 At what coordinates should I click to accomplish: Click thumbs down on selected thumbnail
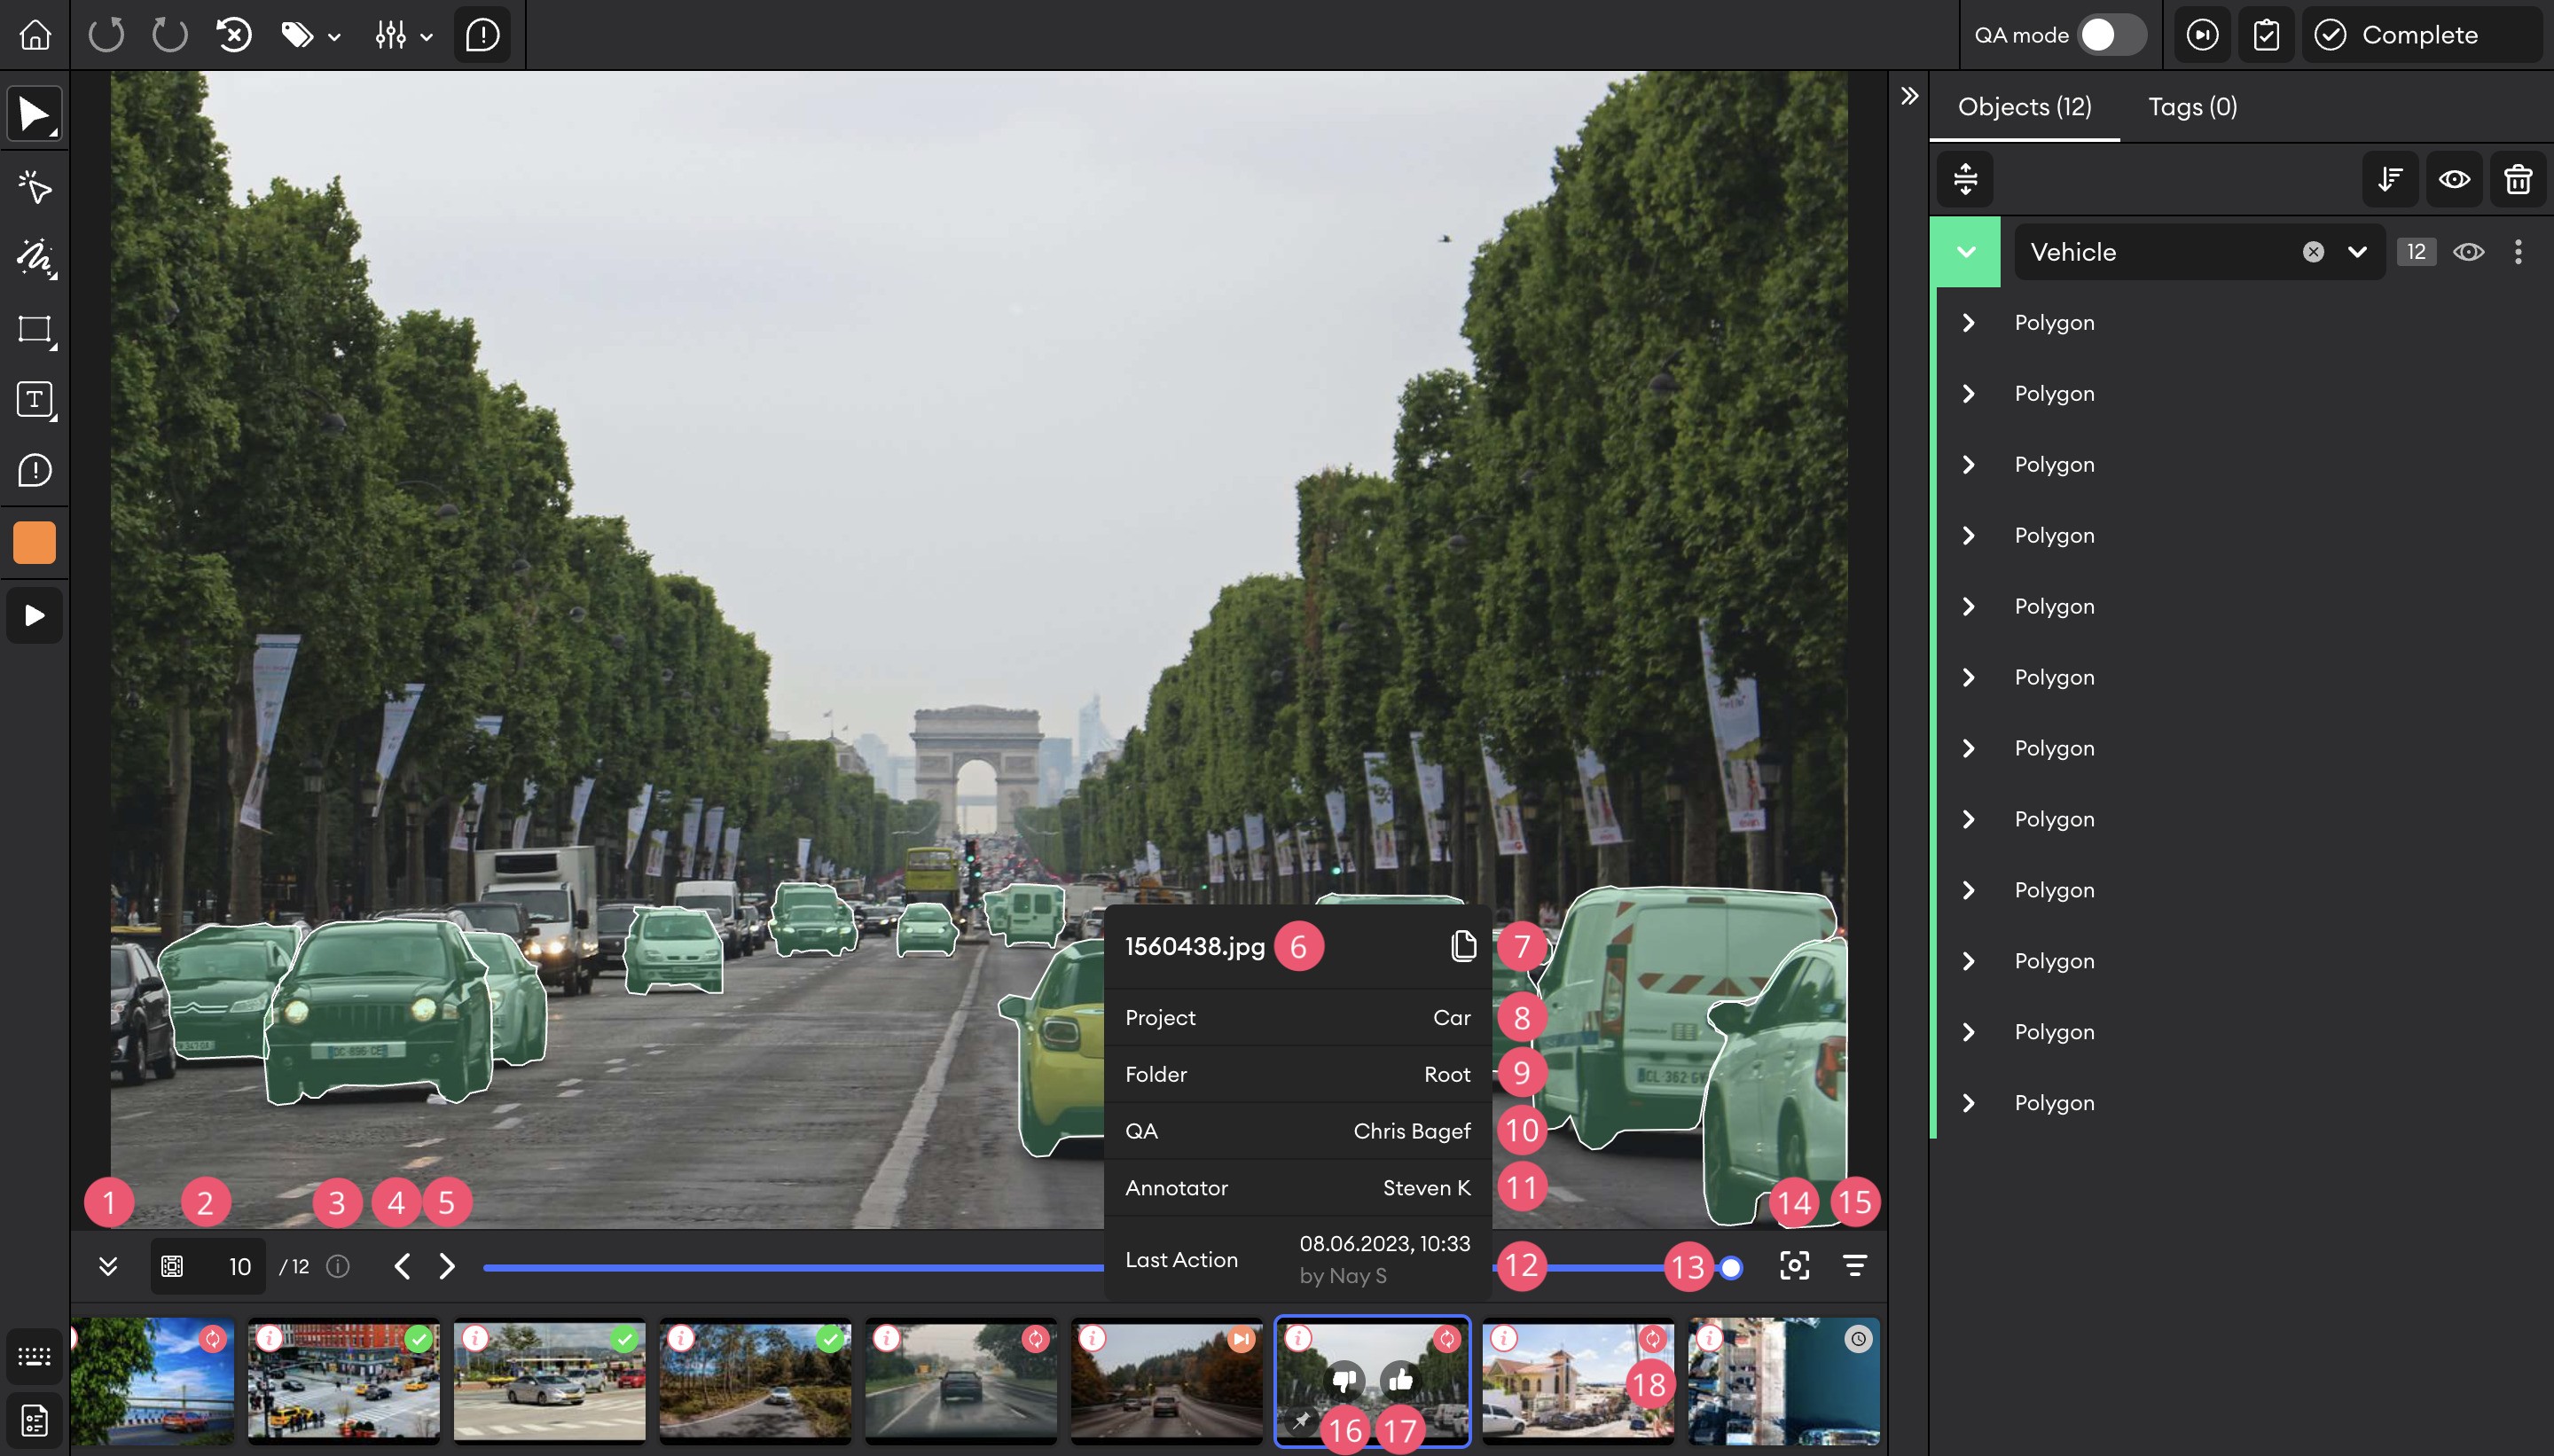coord(1344,1380)
